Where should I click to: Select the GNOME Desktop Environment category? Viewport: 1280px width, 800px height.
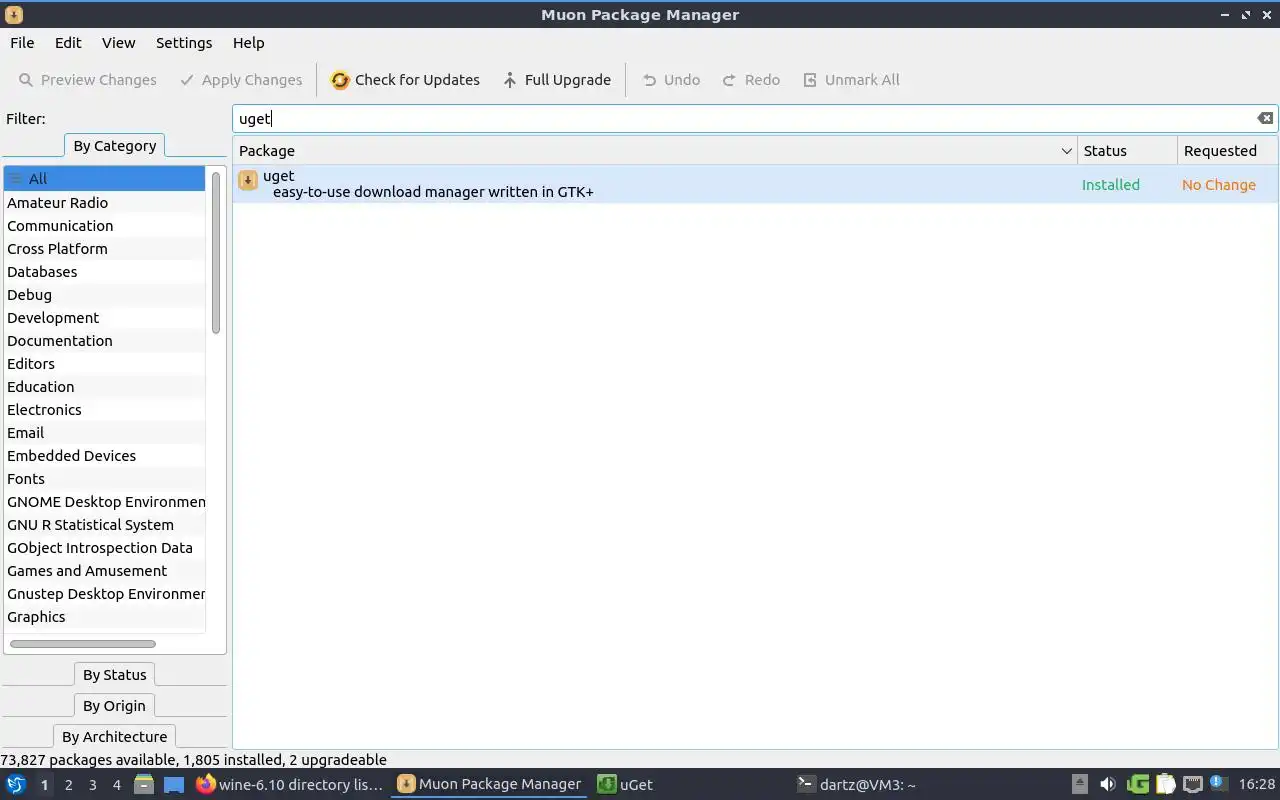click(104, 502)
